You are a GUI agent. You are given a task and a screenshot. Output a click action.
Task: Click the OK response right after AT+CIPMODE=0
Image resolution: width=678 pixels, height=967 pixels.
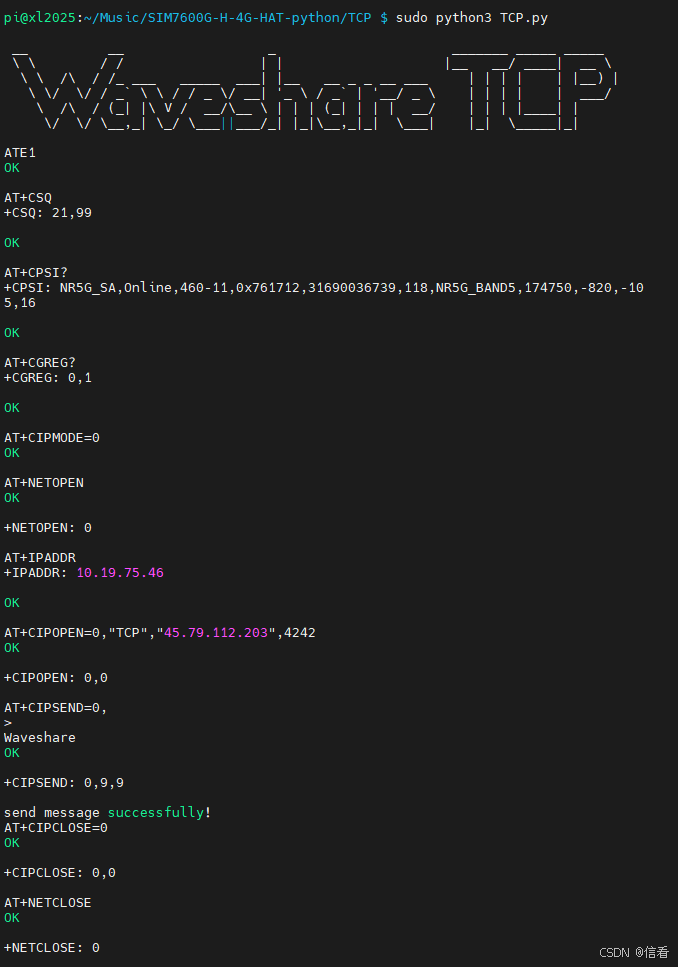(12, 453)
